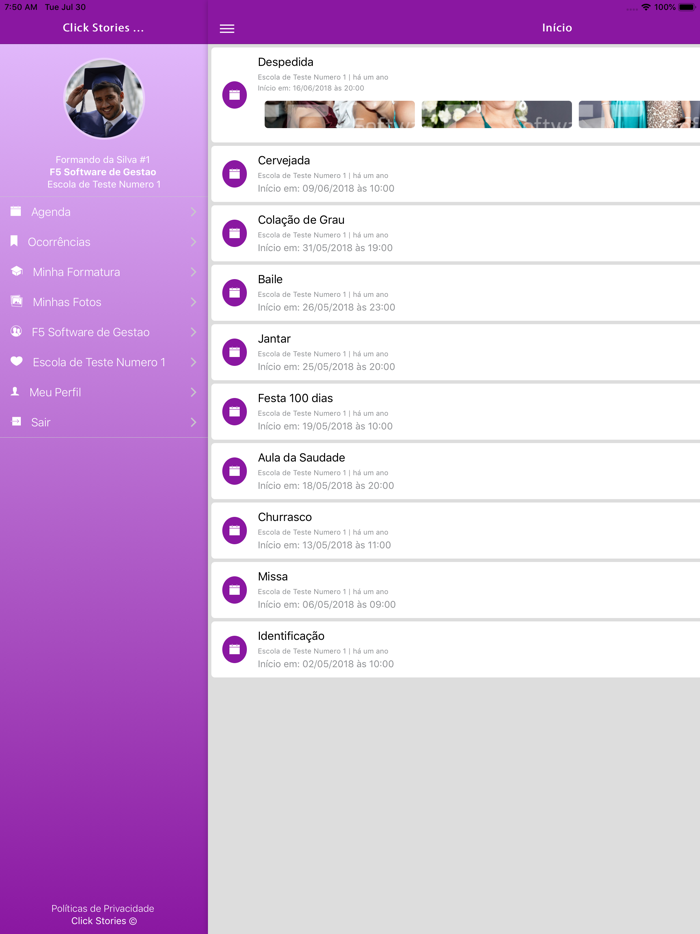Click the Identificação event calendar icon
Viewport: 700px width, 934px height.
(235, 649)
